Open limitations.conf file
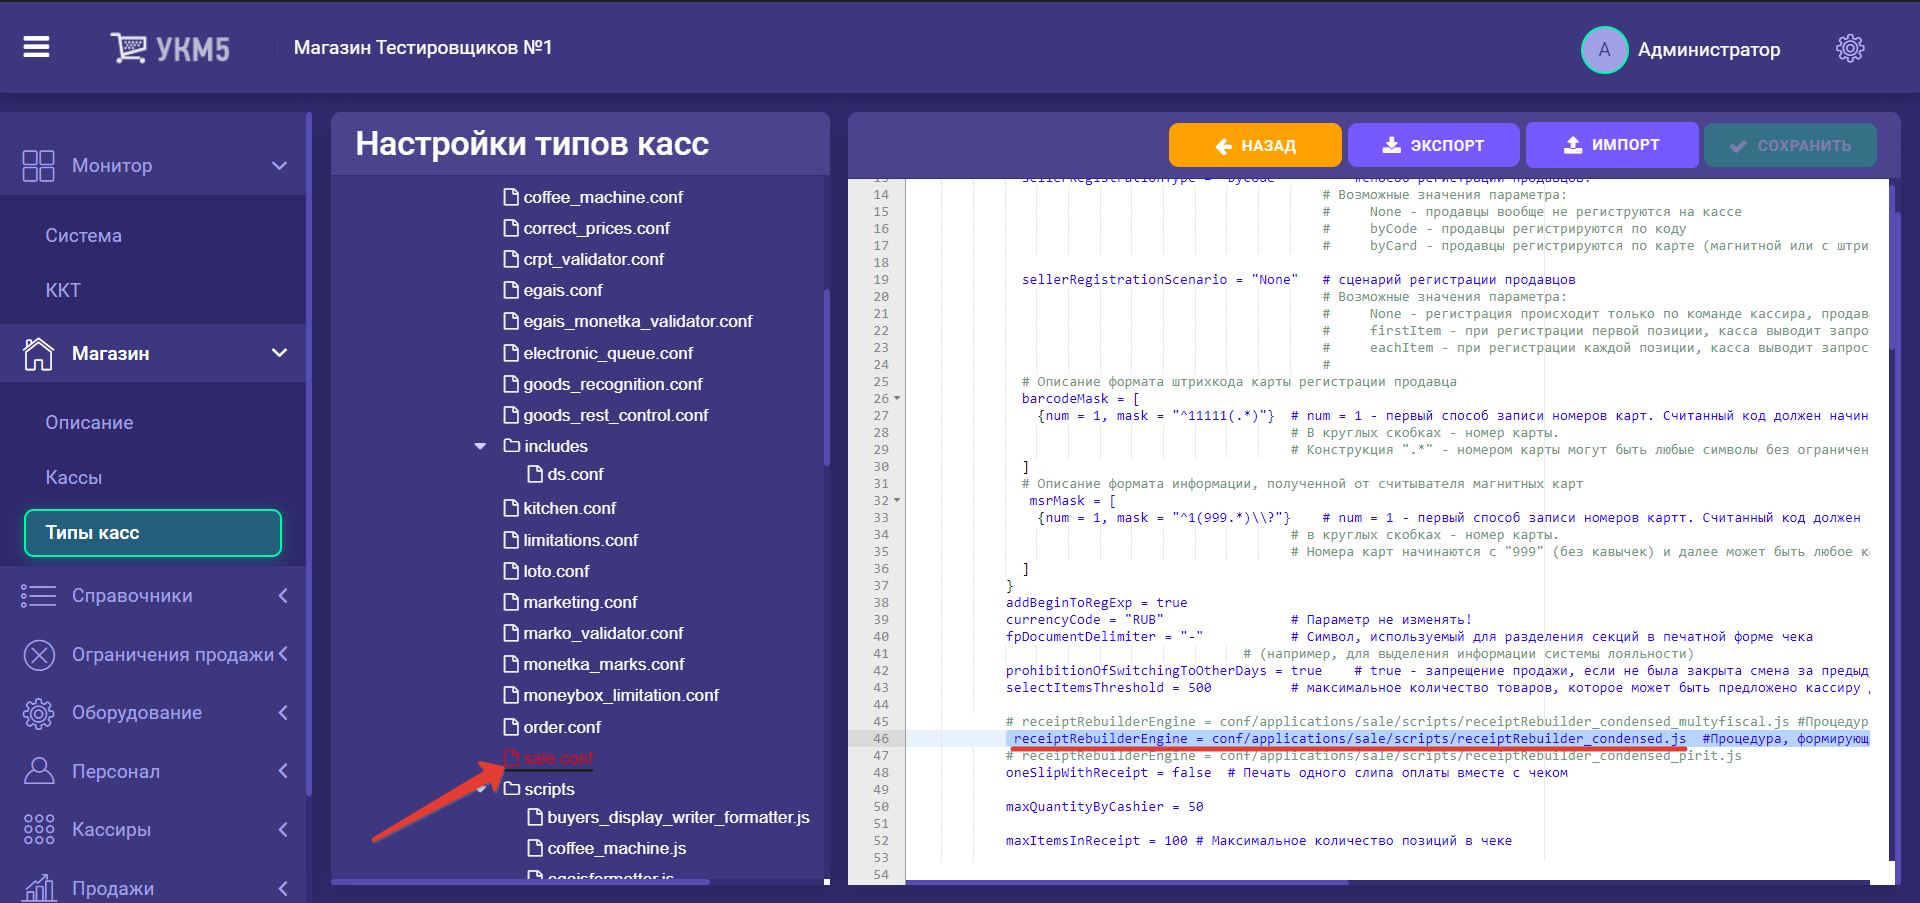This screenshot has height=903, width=1920. (x=580, y=540)
